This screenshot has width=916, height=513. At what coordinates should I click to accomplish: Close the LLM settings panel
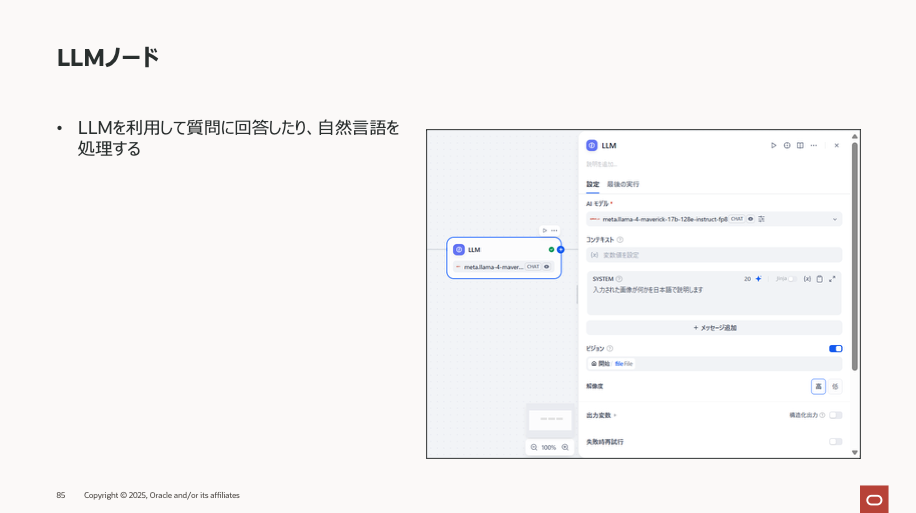click(837, 145)
